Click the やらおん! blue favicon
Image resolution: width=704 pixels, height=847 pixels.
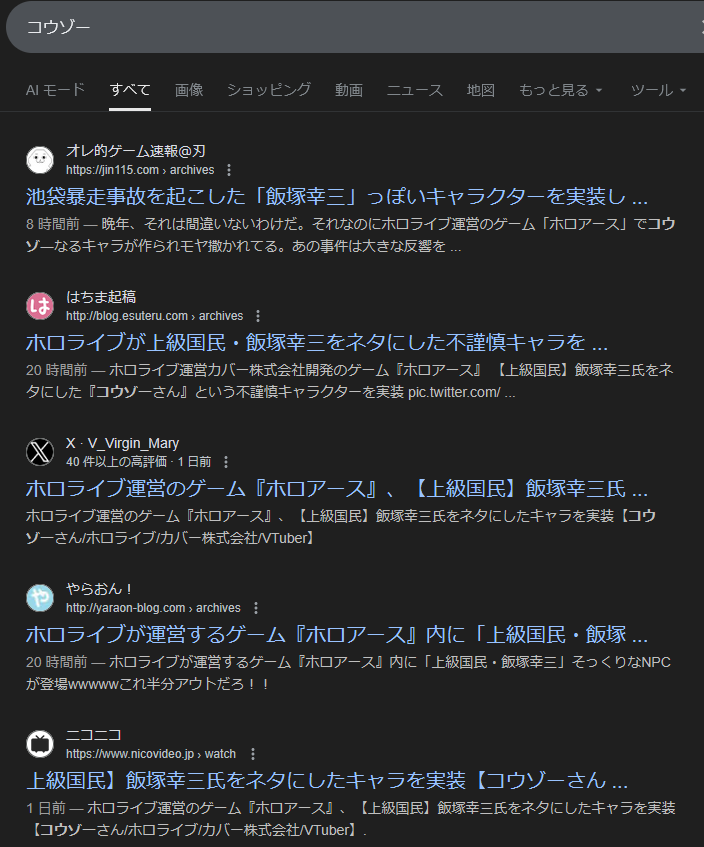pos(40,598)
